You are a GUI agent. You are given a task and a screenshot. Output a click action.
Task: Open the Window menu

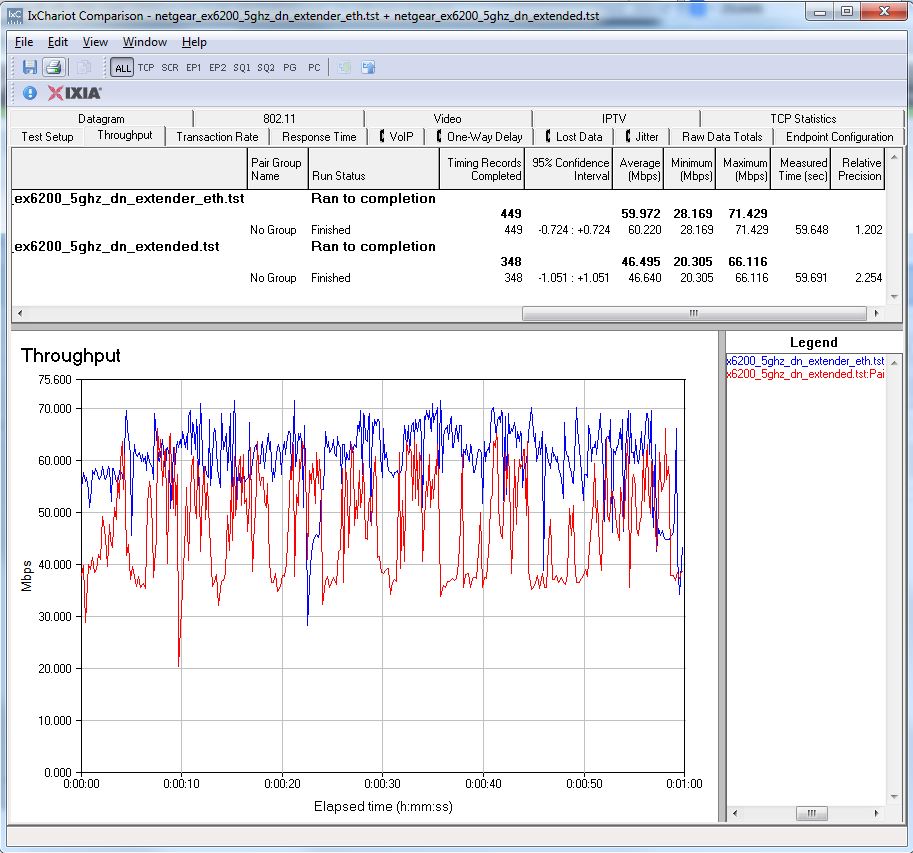point(144,42)
